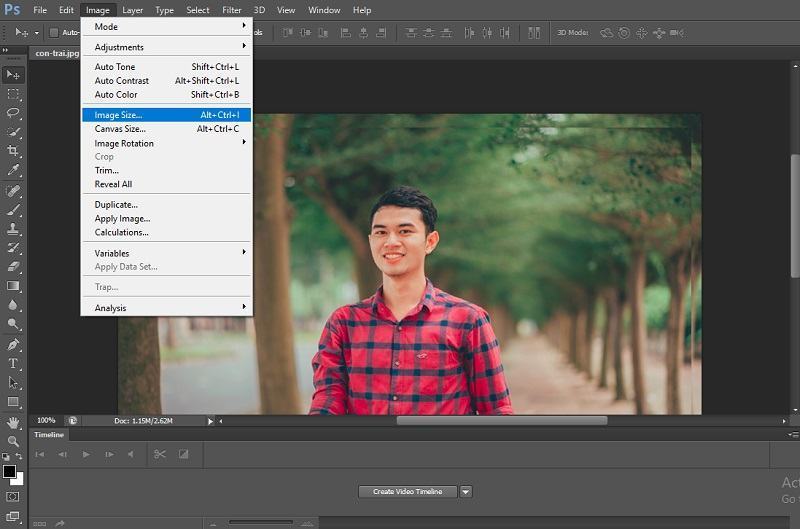
Task: Choose Image Size from the menu
Action: [x=167, y=115]
